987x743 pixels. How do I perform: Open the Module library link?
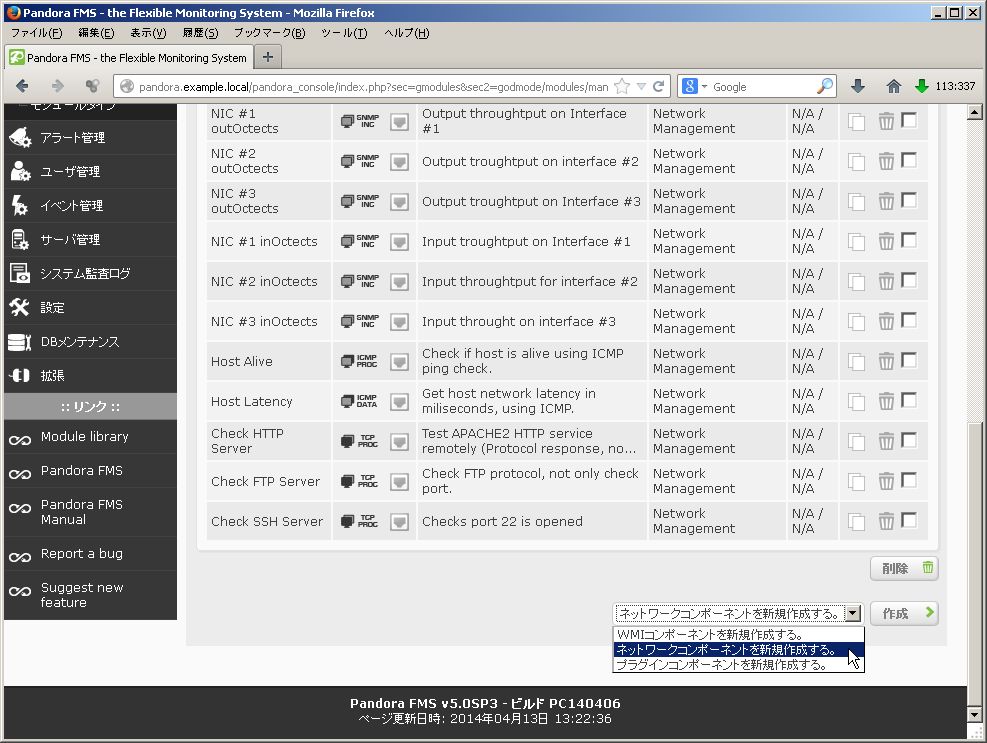84,436
